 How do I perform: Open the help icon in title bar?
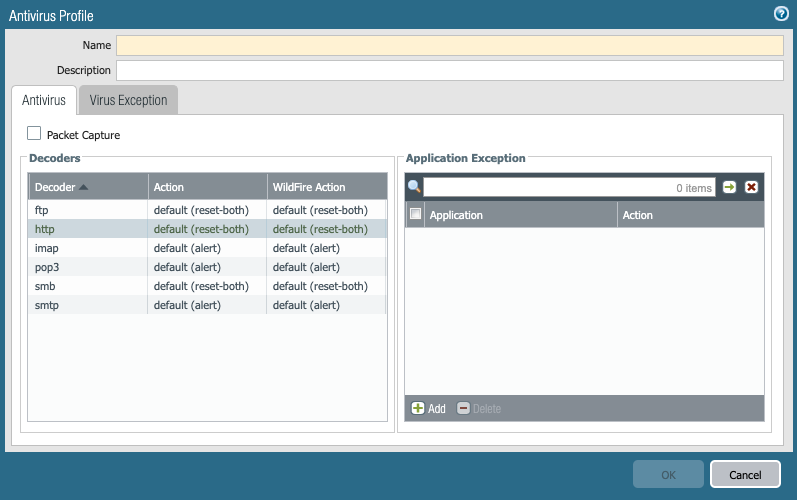781,14
